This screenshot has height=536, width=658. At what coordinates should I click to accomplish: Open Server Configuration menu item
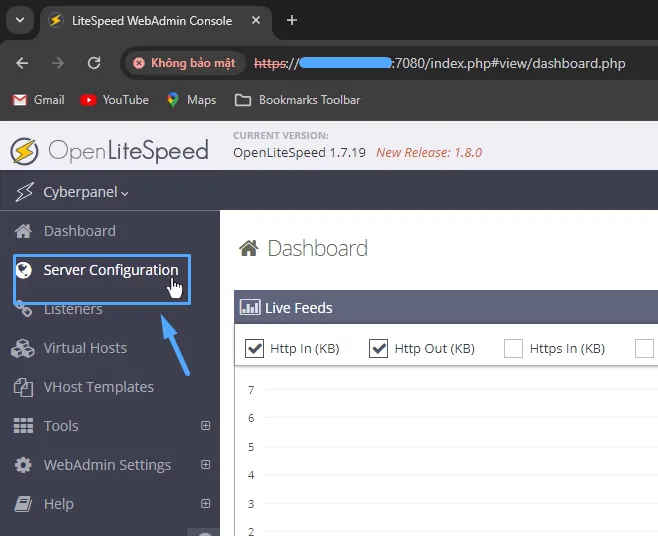coord(110,270)
